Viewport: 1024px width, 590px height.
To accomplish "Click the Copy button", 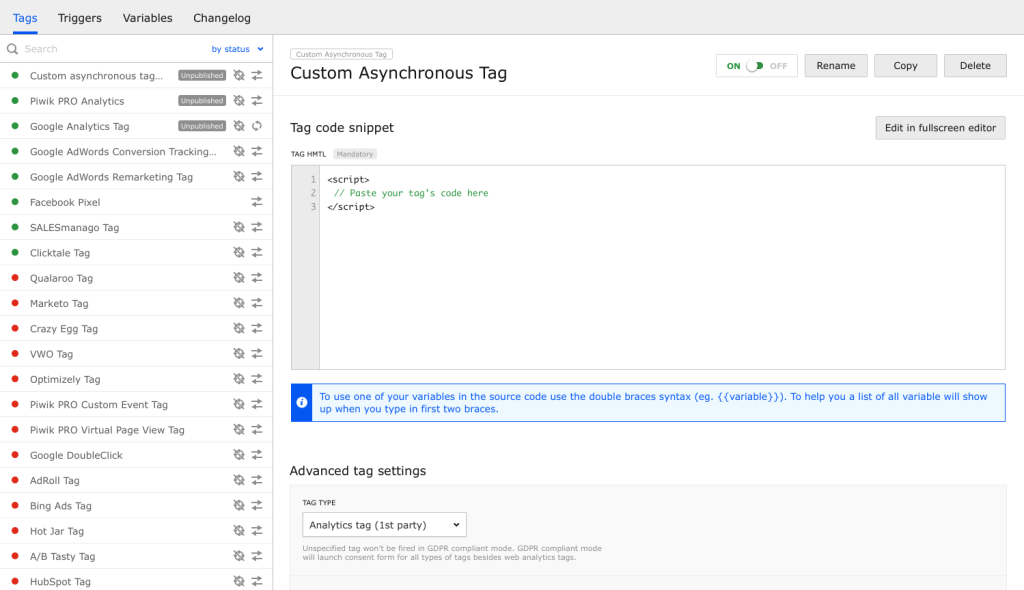I will [905, 66].
